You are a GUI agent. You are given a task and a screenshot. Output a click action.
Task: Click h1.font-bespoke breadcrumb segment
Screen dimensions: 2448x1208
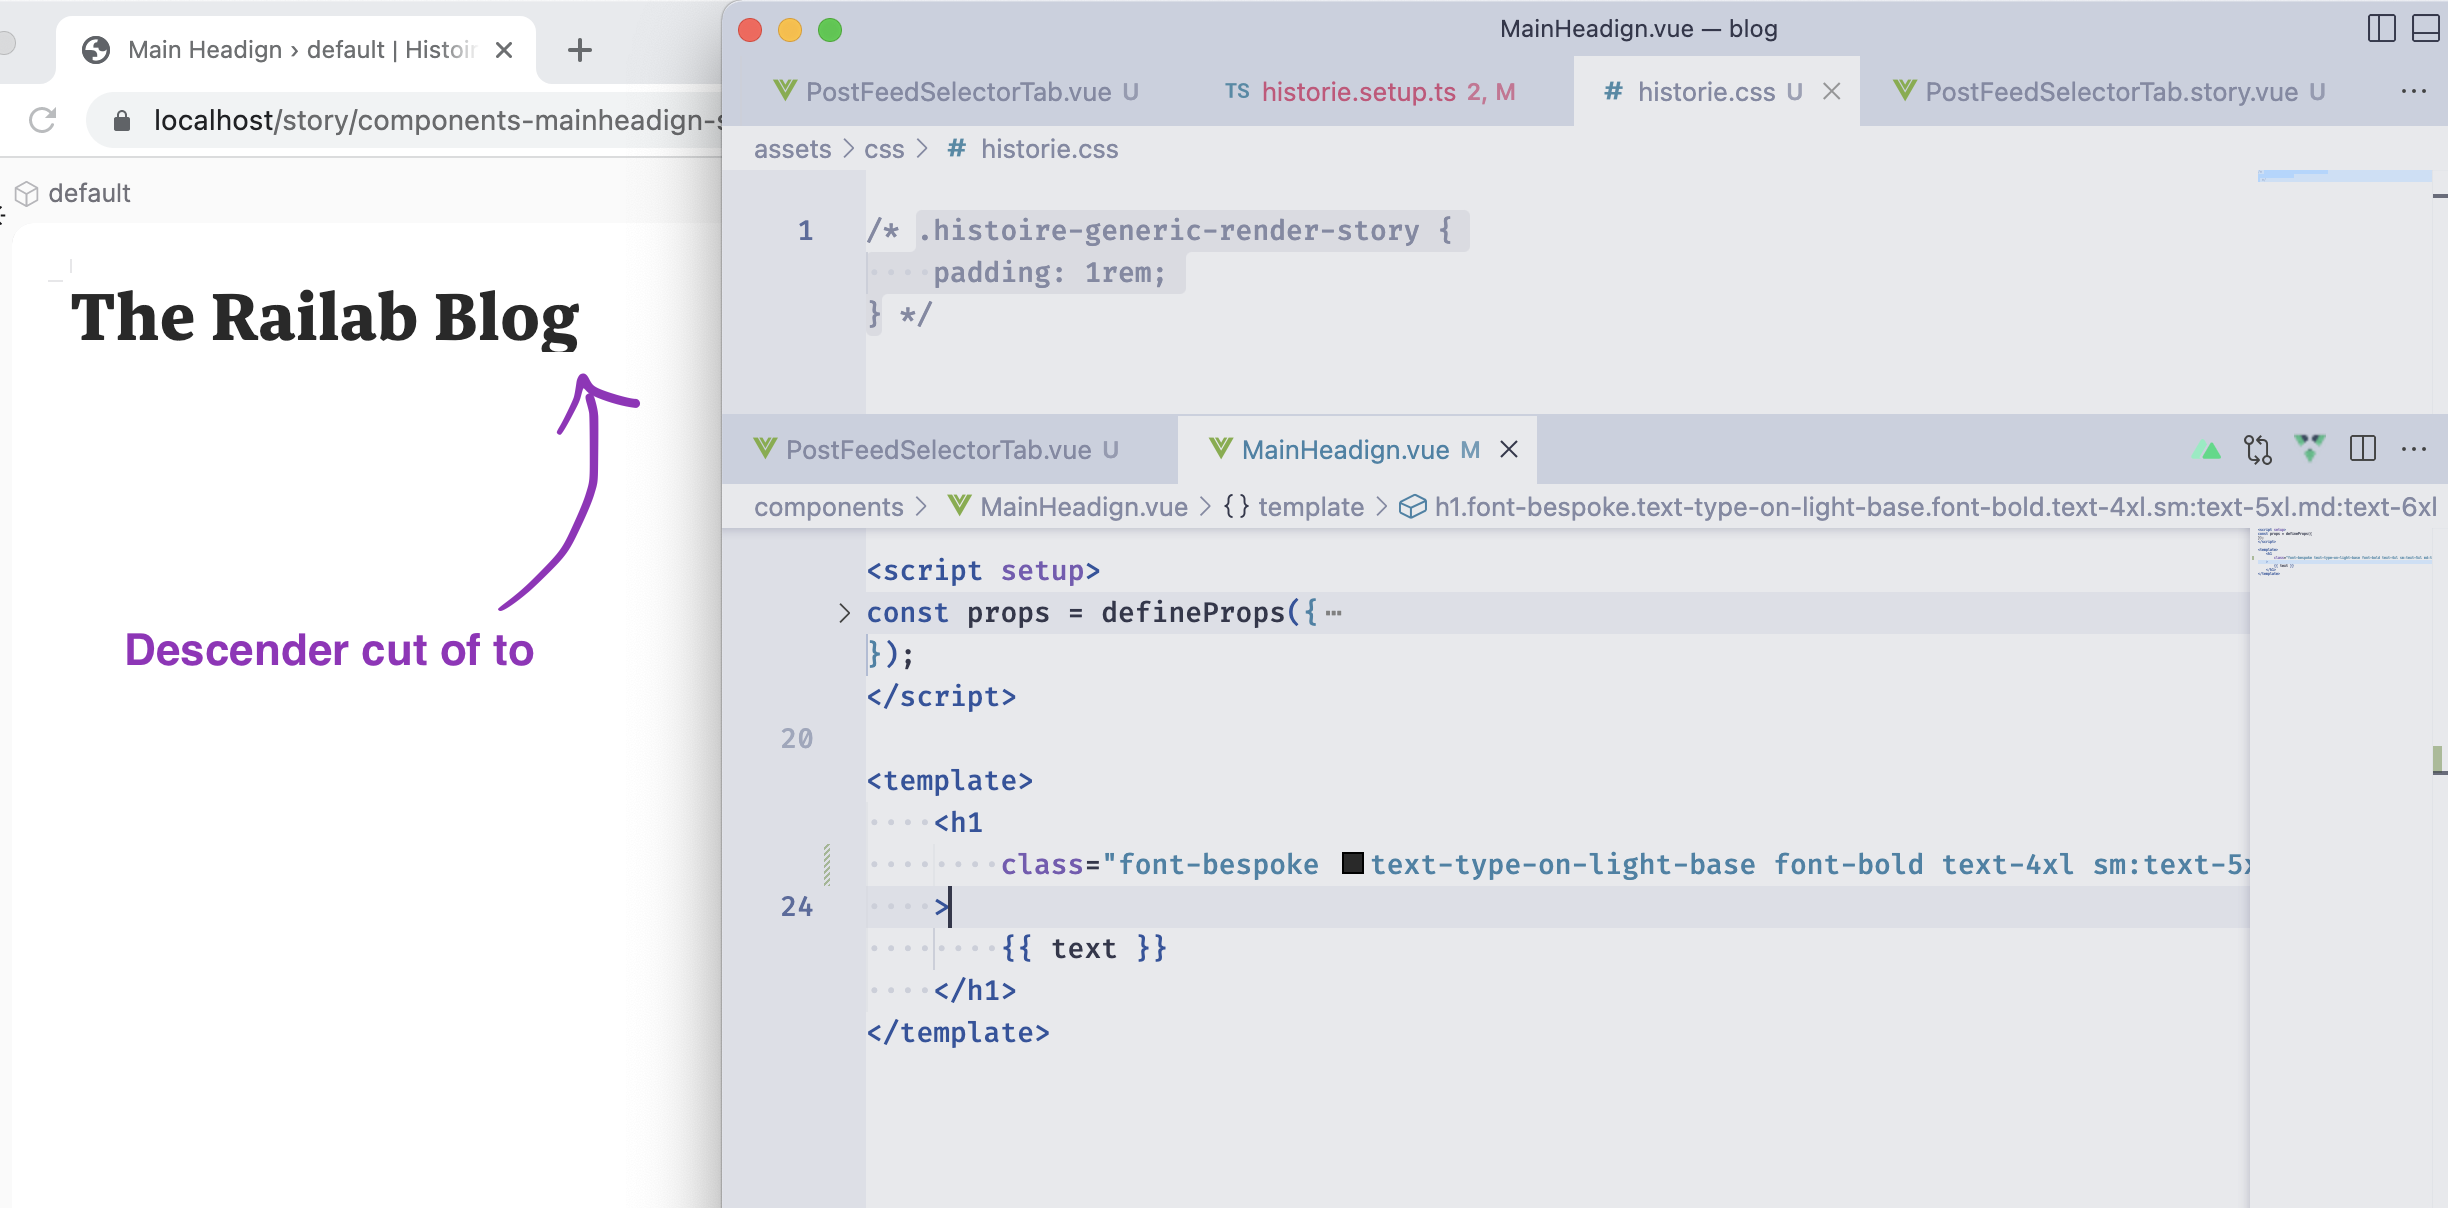tap(1918, 507)
